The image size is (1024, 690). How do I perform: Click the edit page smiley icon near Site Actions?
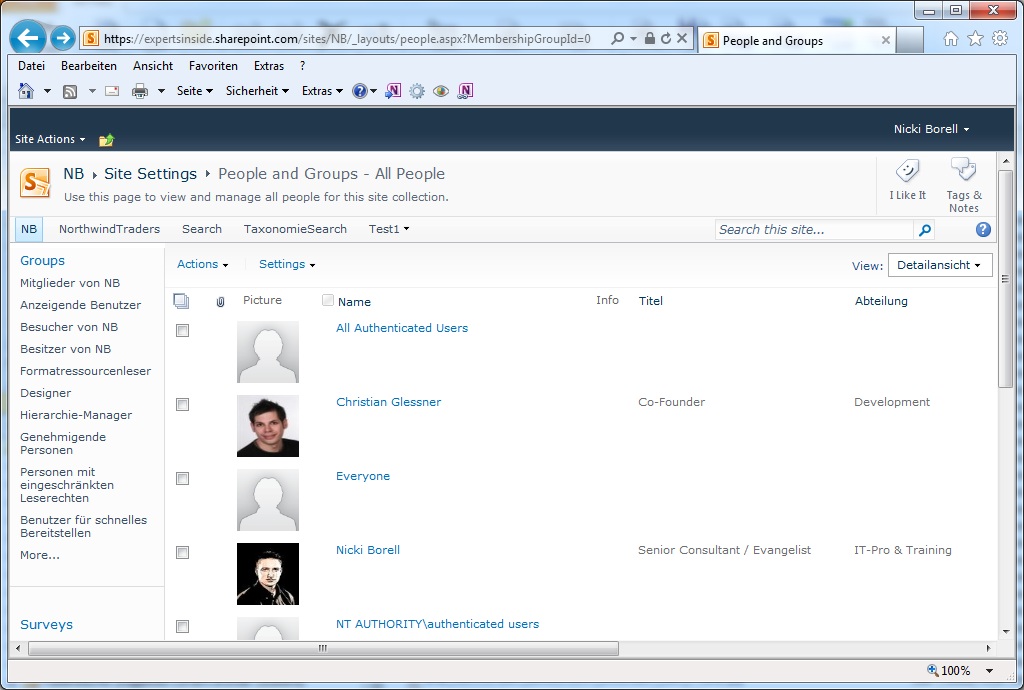(106, 139)
